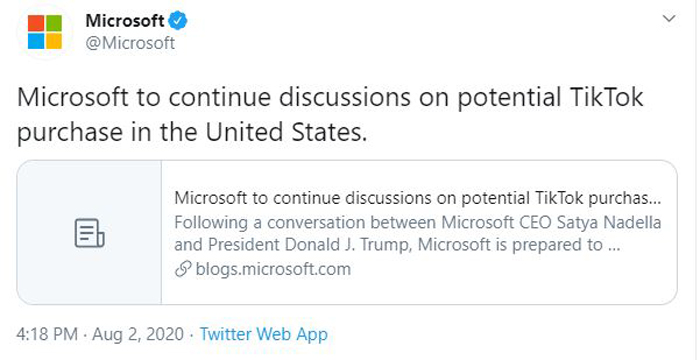Open the Twitter Web App source link
This screenshot has width=700, height=360.
[x=263, y=334]
